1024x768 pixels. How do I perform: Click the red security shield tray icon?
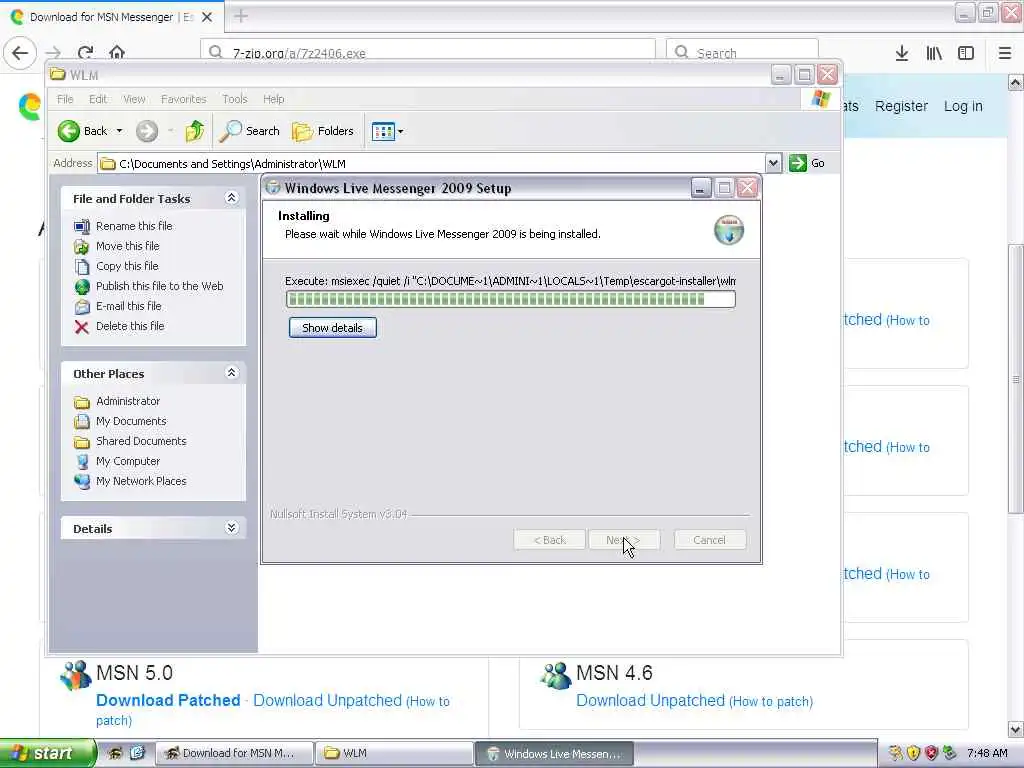931,753
